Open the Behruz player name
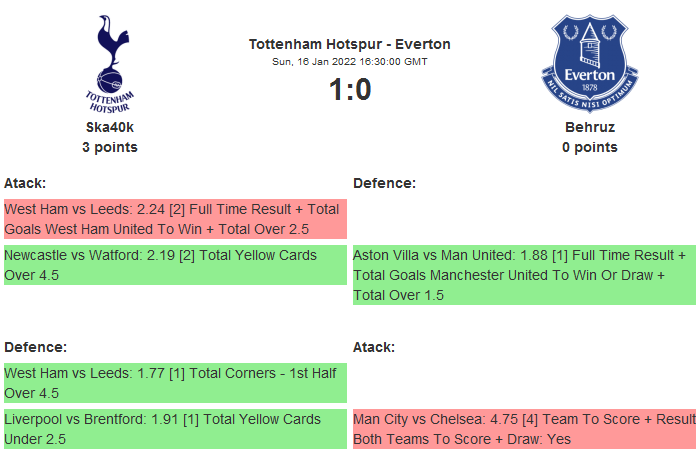Viewport: 700px width, 460px height. click(x=589, y=128)
